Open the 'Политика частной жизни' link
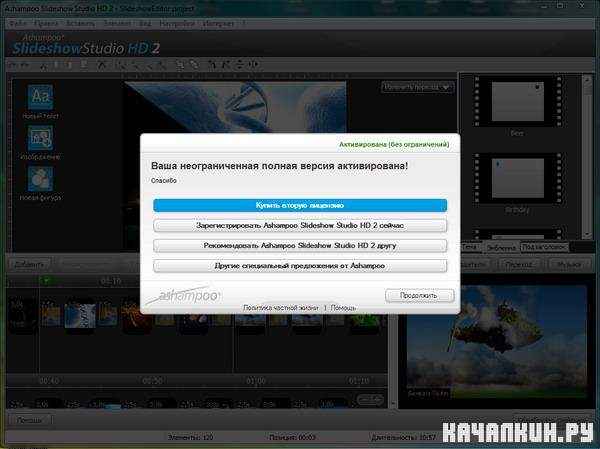The width and height of the screenshot is (600, 449). tap(280, 307)
